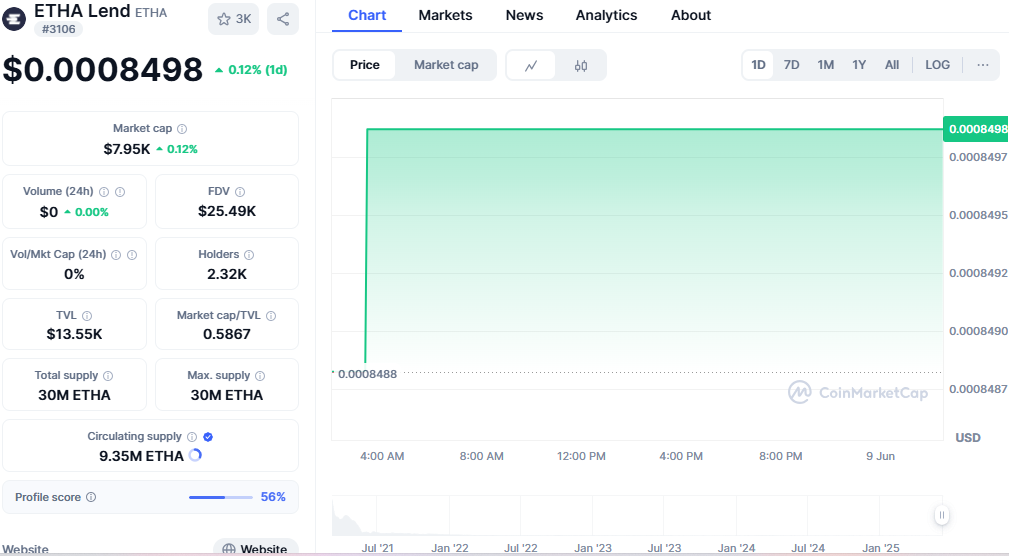Open the Markets tab
This screenshot has width=1009, height=556.
[445, 15]
